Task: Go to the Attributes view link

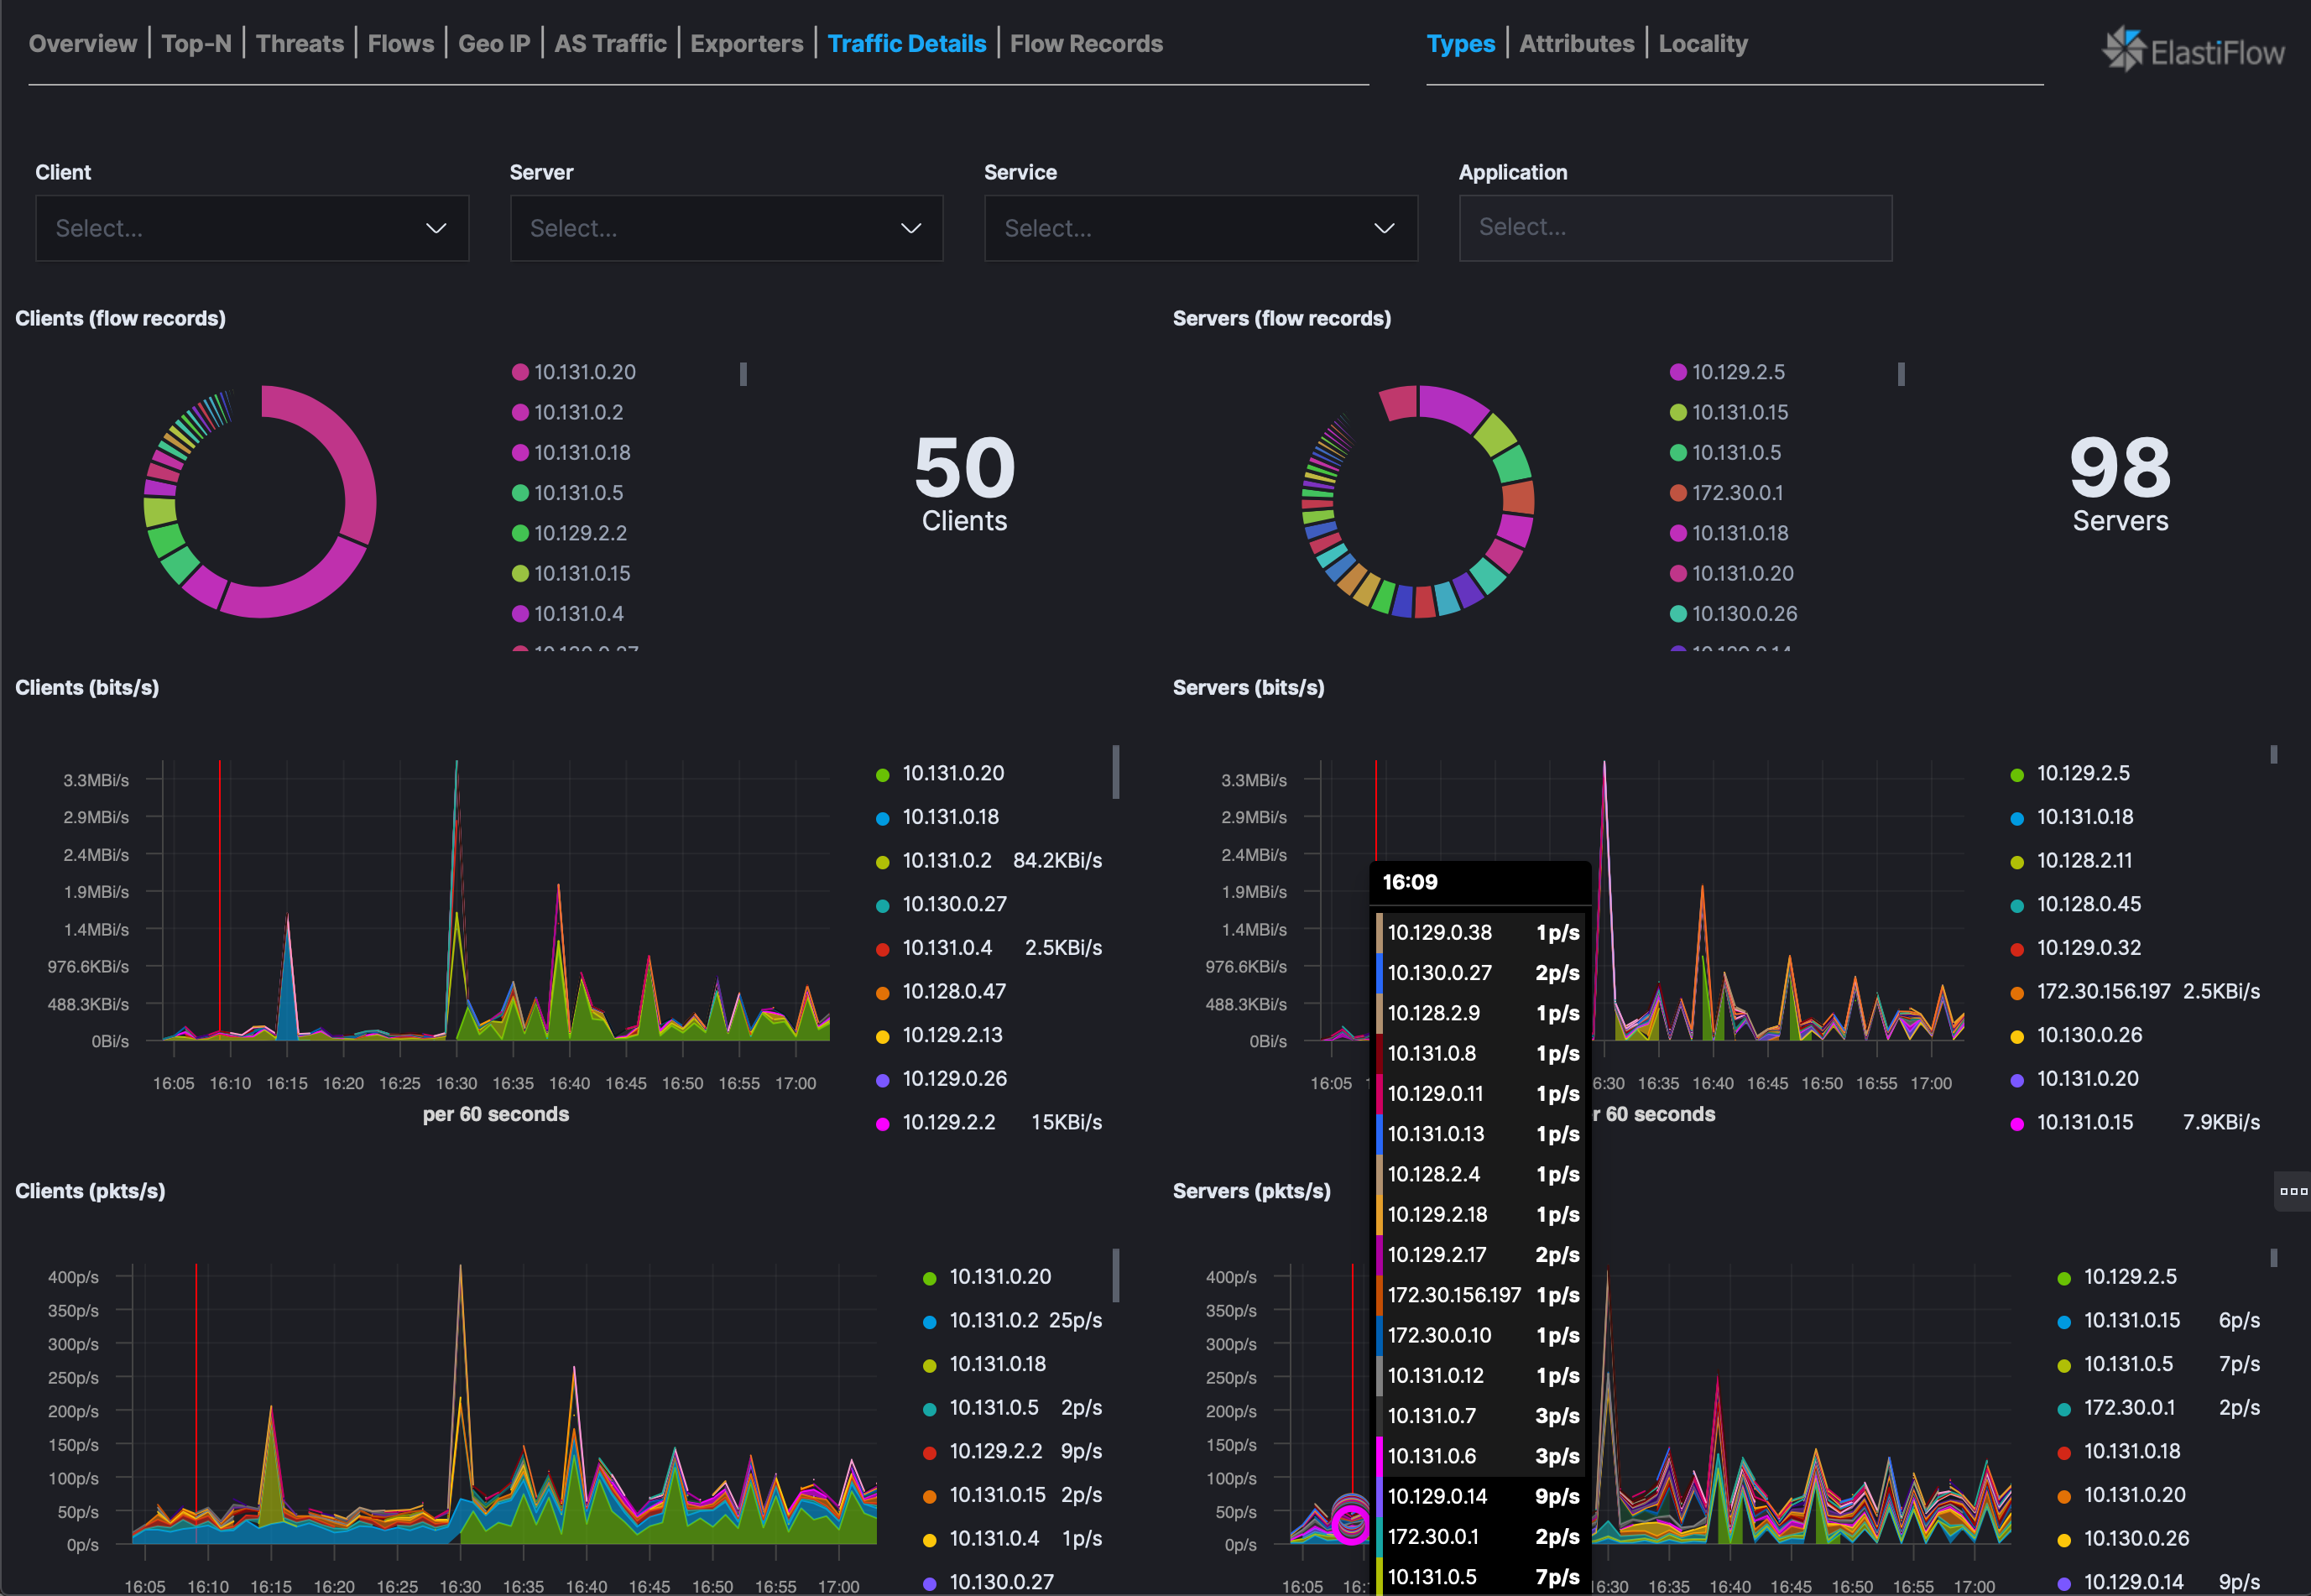Action: tap(1576, 44)
